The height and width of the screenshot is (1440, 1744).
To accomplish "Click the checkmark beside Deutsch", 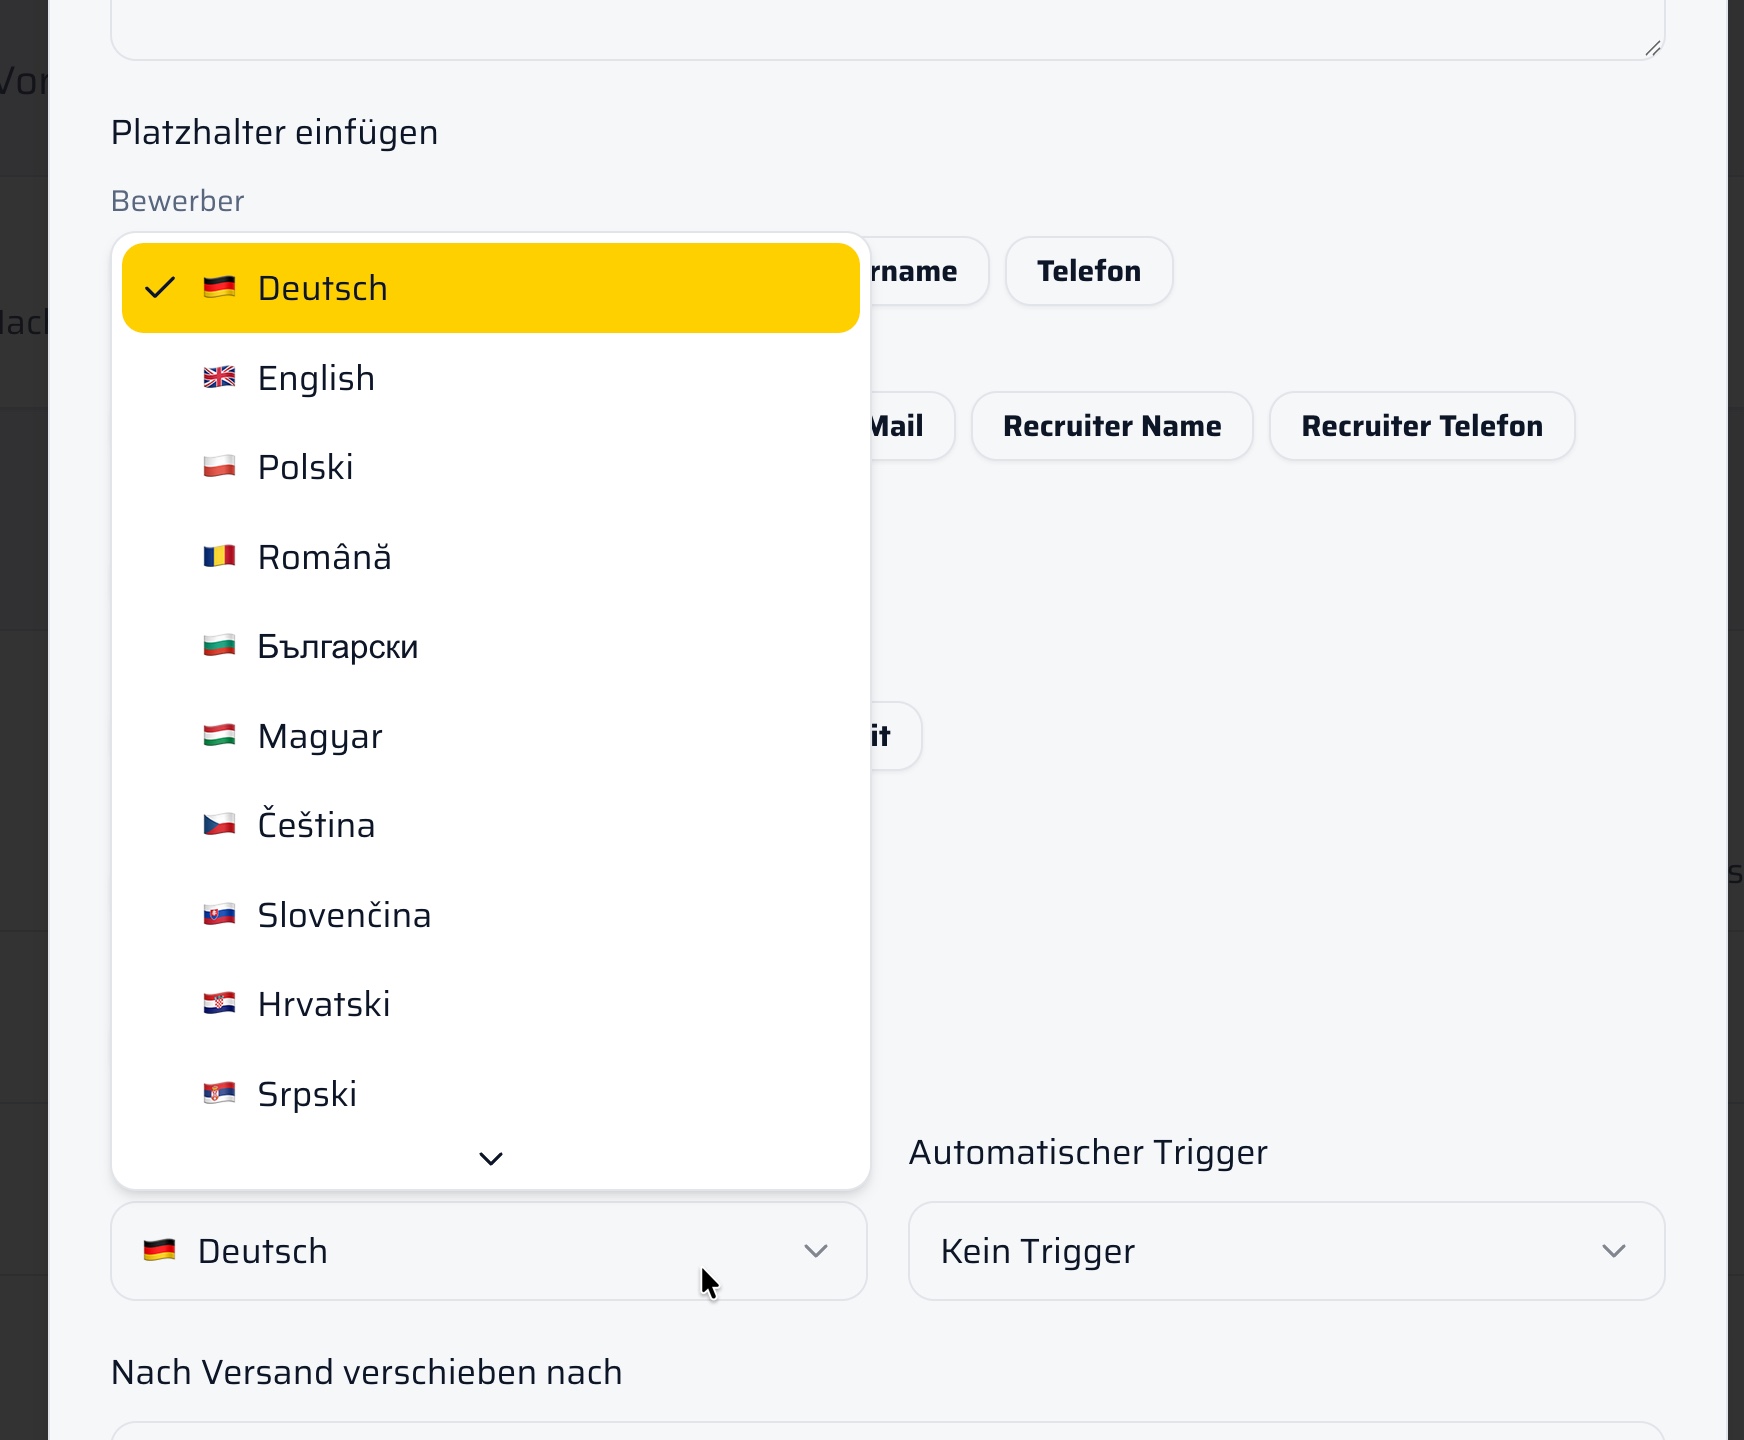I will 160,288.
